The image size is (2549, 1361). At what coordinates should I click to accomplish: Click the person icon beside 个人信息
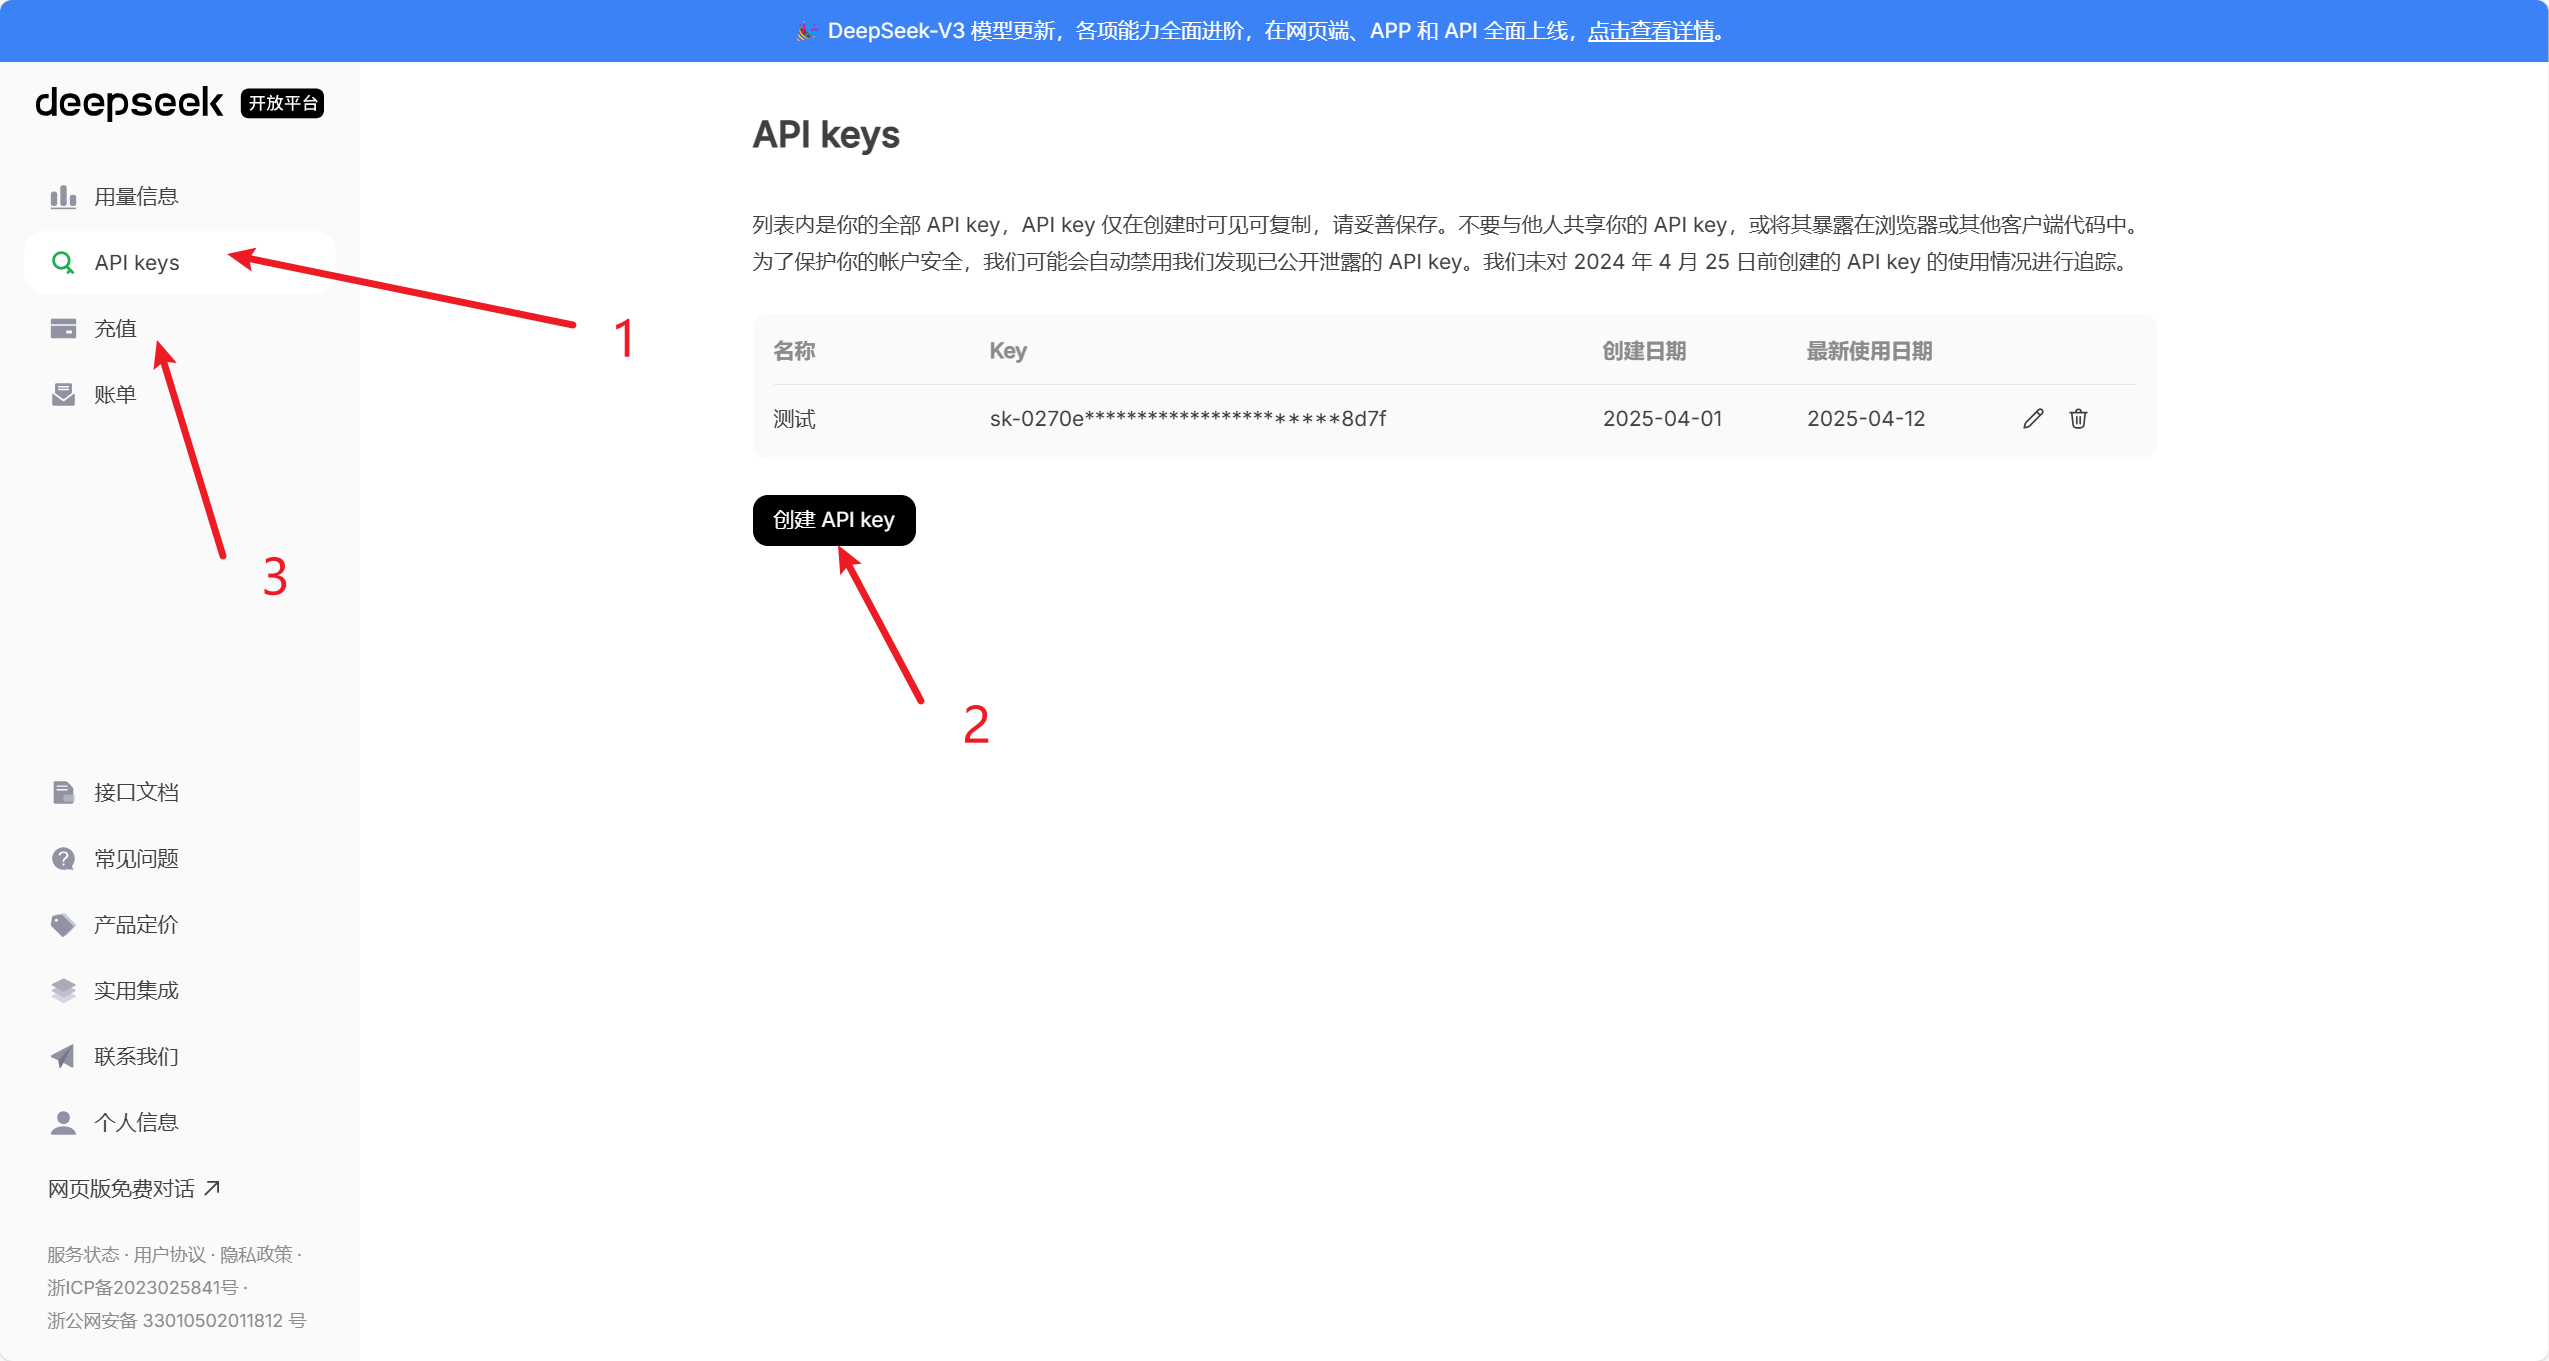point(63,1123)
